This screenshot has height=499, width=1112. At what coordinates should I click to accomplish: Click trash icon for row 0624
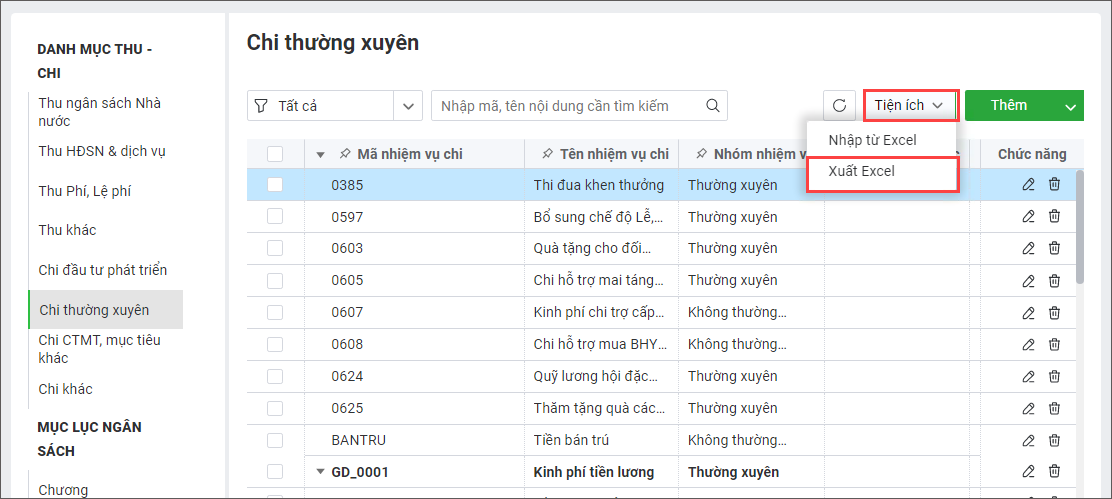(1055, 376)
